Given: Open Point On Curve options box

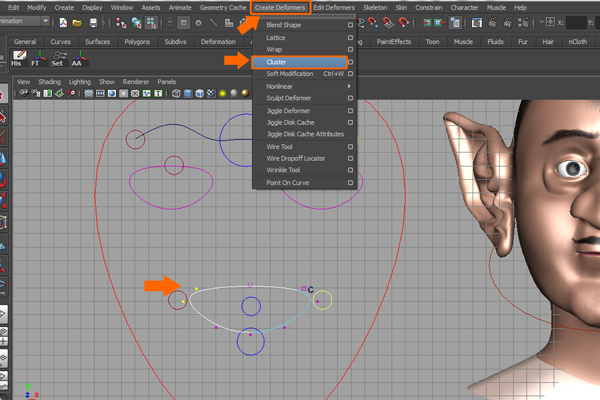Looking at the screenshot, I should point(350,183).
